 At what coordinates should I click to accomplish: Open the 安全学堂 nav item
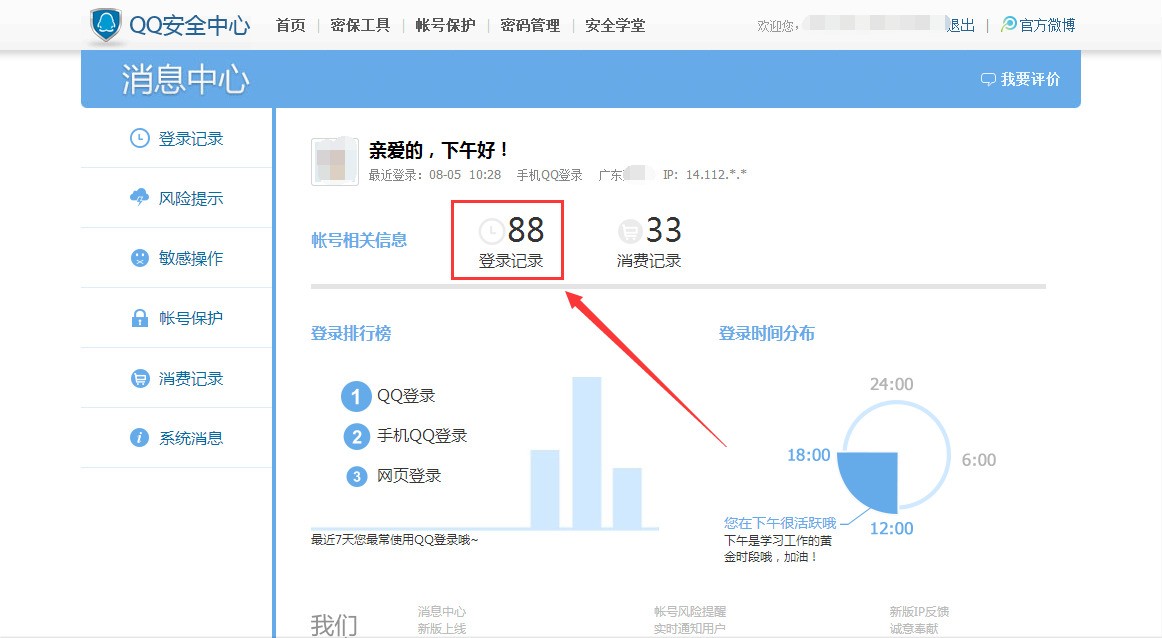(x=615, y=26)
